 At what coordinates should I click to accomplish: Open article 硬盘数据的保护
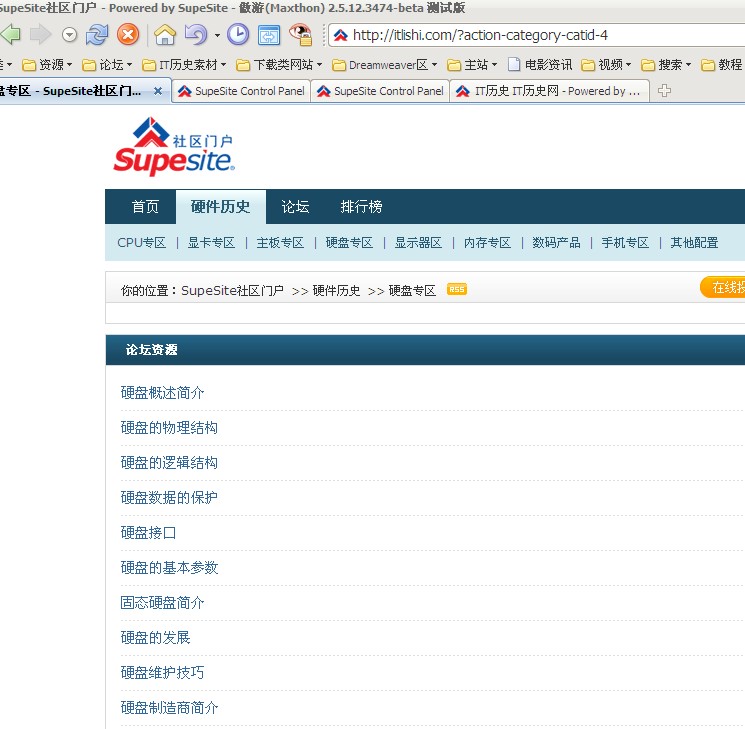[169, 498]
